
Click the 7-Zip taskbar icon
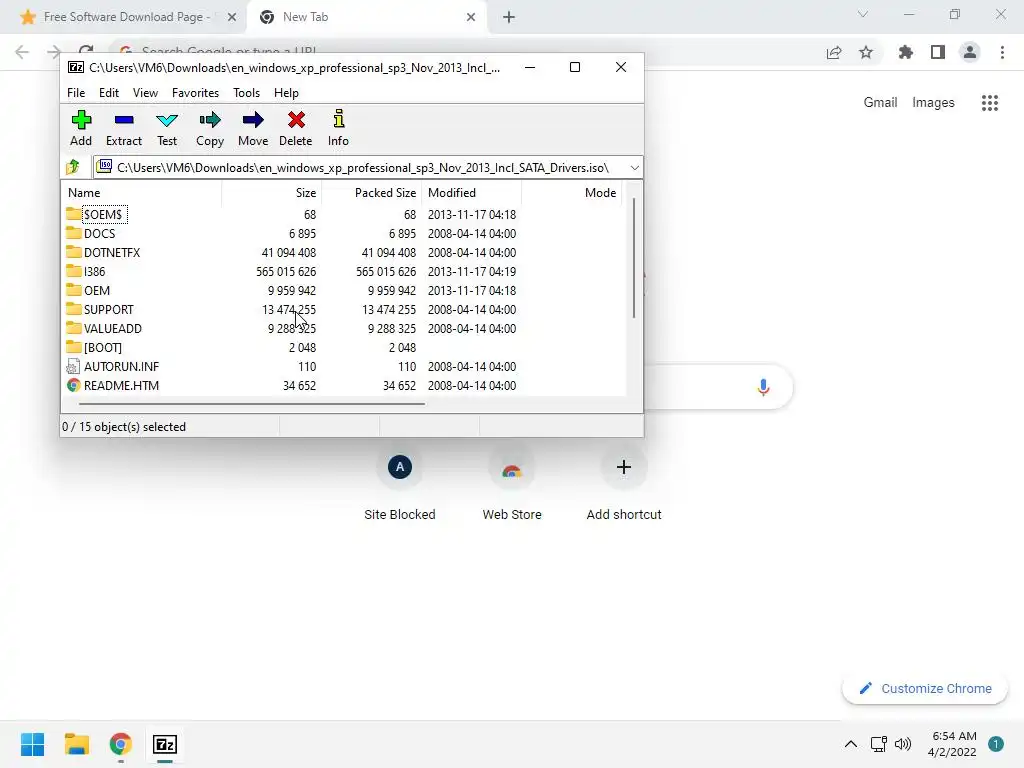(x=165, y=744)
